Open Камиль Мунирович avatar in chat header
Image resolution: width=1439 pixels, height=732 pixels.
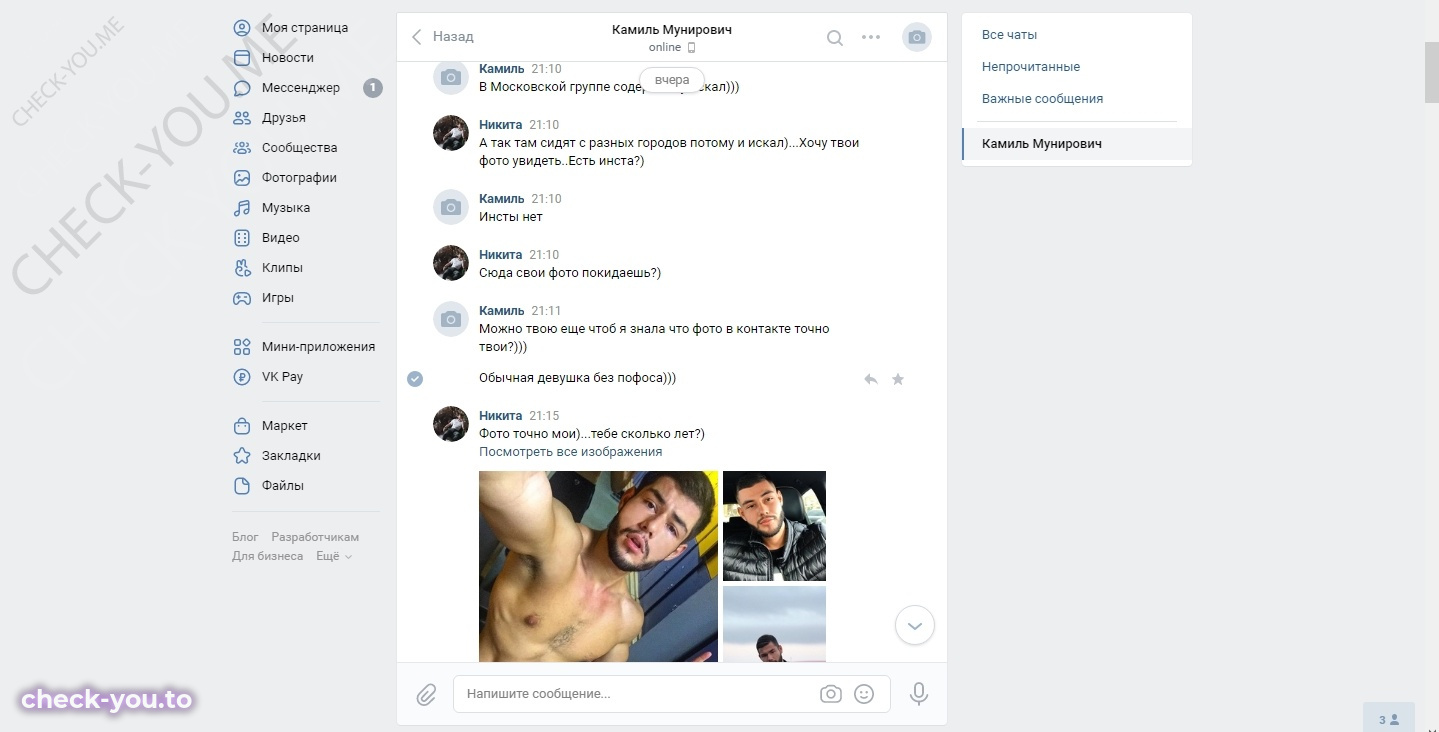pyautogui.click(x=917, y=38)
